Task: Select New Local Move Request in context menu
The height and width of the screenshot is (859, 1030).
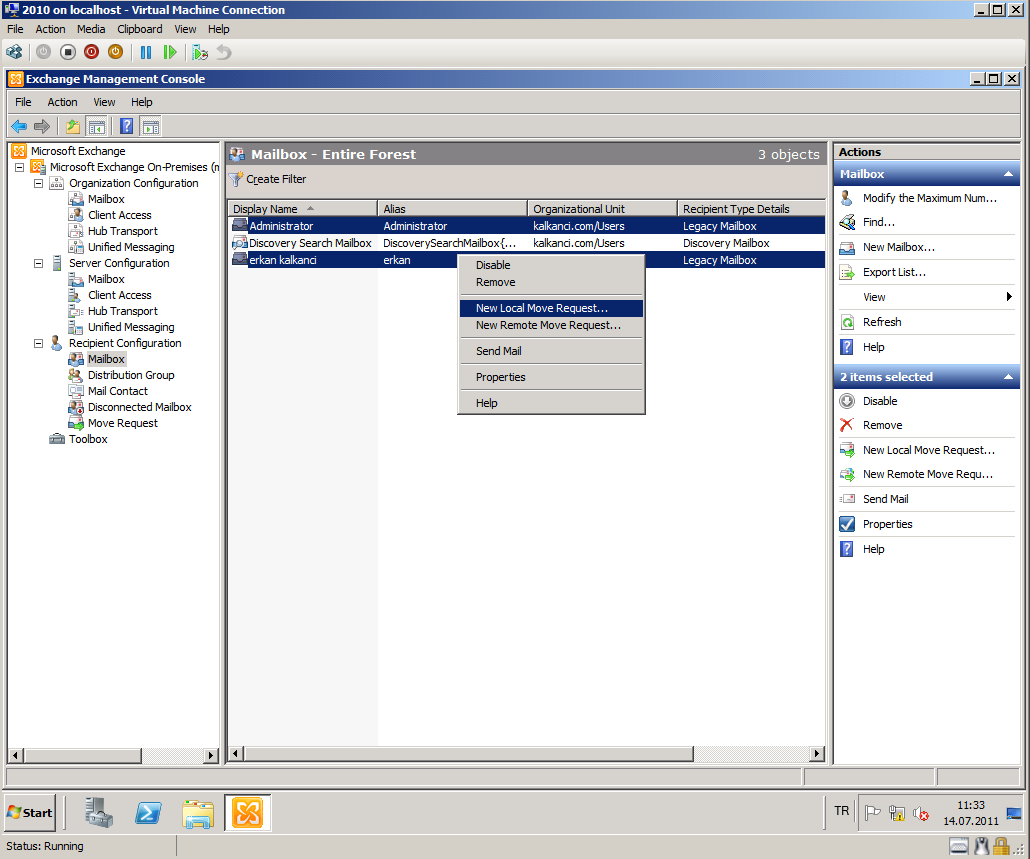Action: point(550,308)
